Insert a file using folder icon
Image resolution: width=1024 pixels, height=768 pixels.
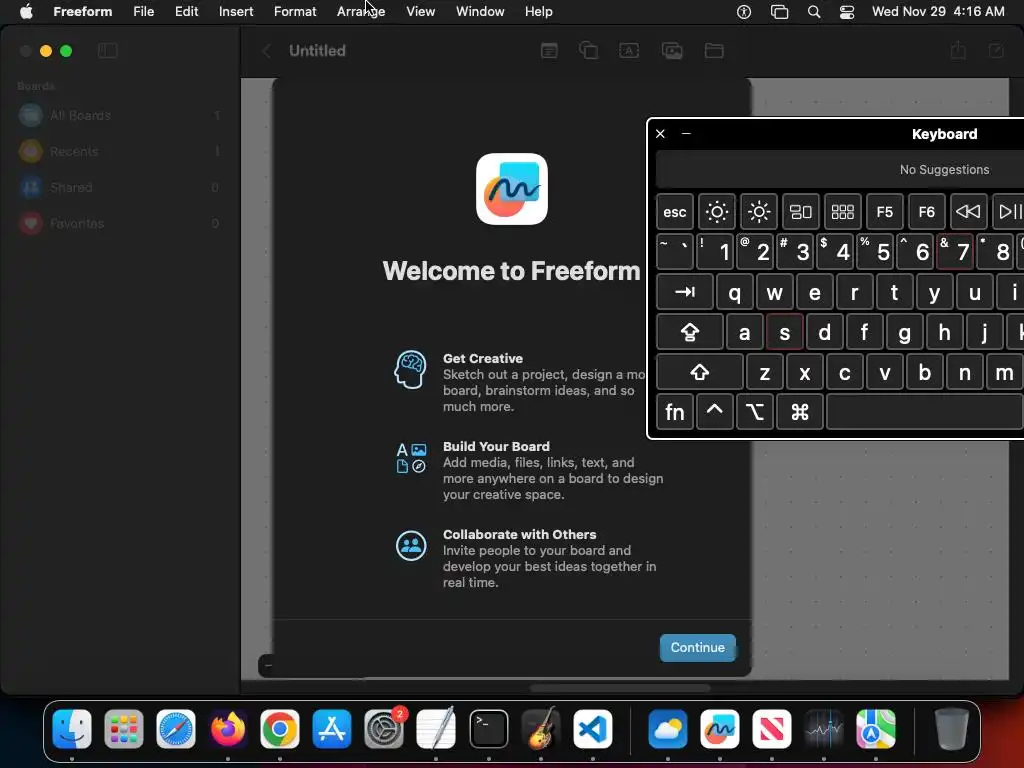coord(714,50)
